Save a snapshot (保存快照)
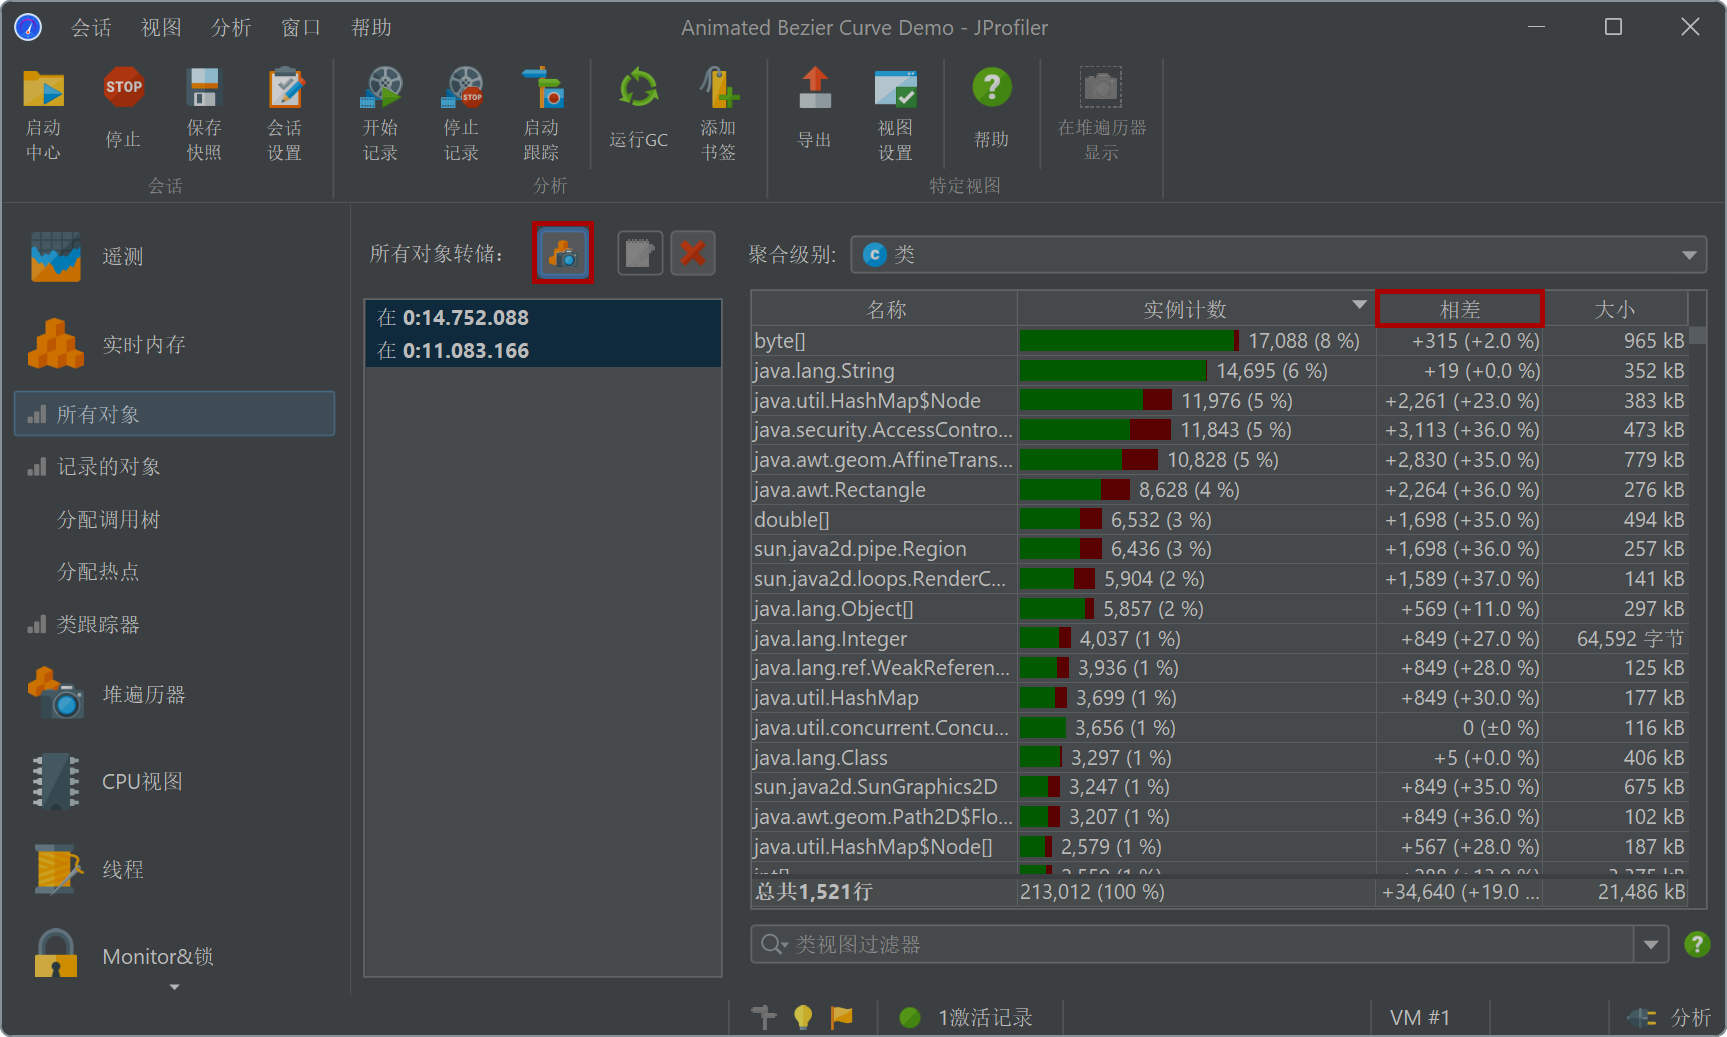Screen dimensions: 1727x1037 (x=204, y=114)
